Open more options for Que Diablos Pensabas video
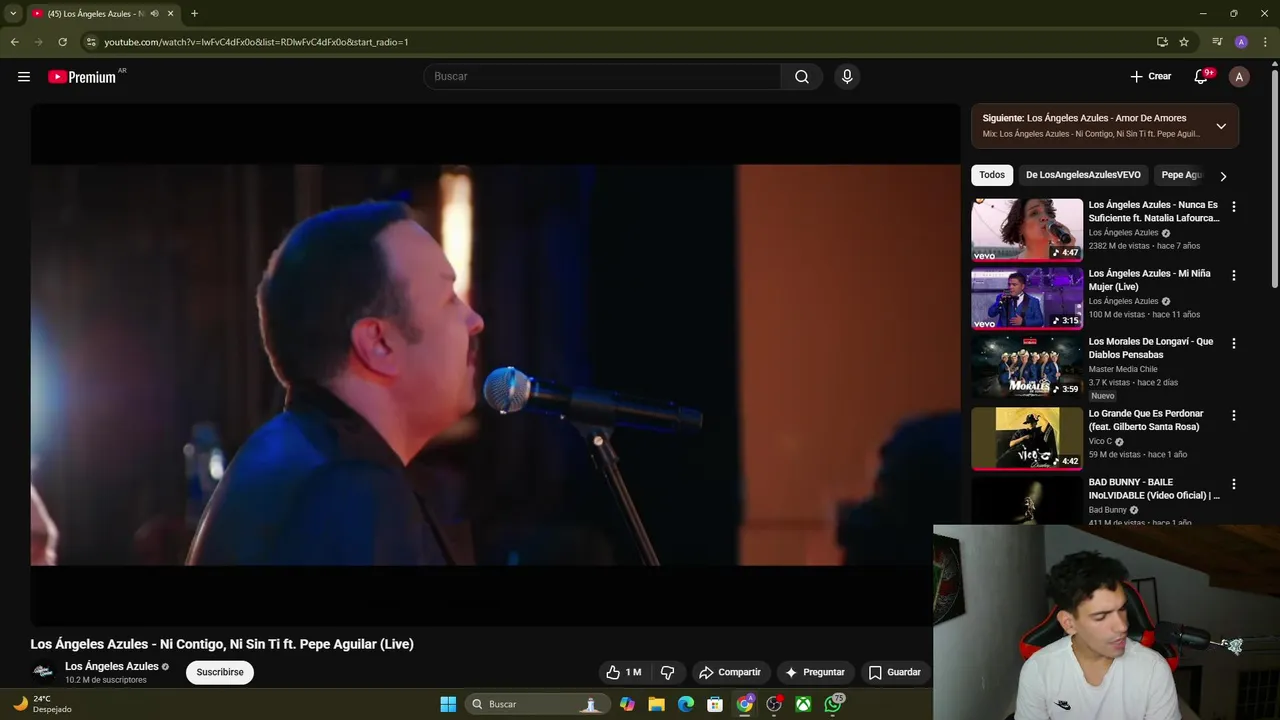1280x720 pixels. point(1233,343)
